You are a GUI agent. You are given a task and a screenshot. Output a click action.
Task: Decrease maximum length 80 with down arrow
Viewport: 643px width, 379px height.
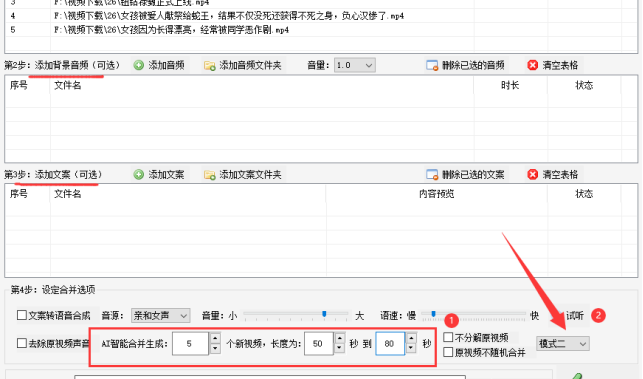pos(411,349)
